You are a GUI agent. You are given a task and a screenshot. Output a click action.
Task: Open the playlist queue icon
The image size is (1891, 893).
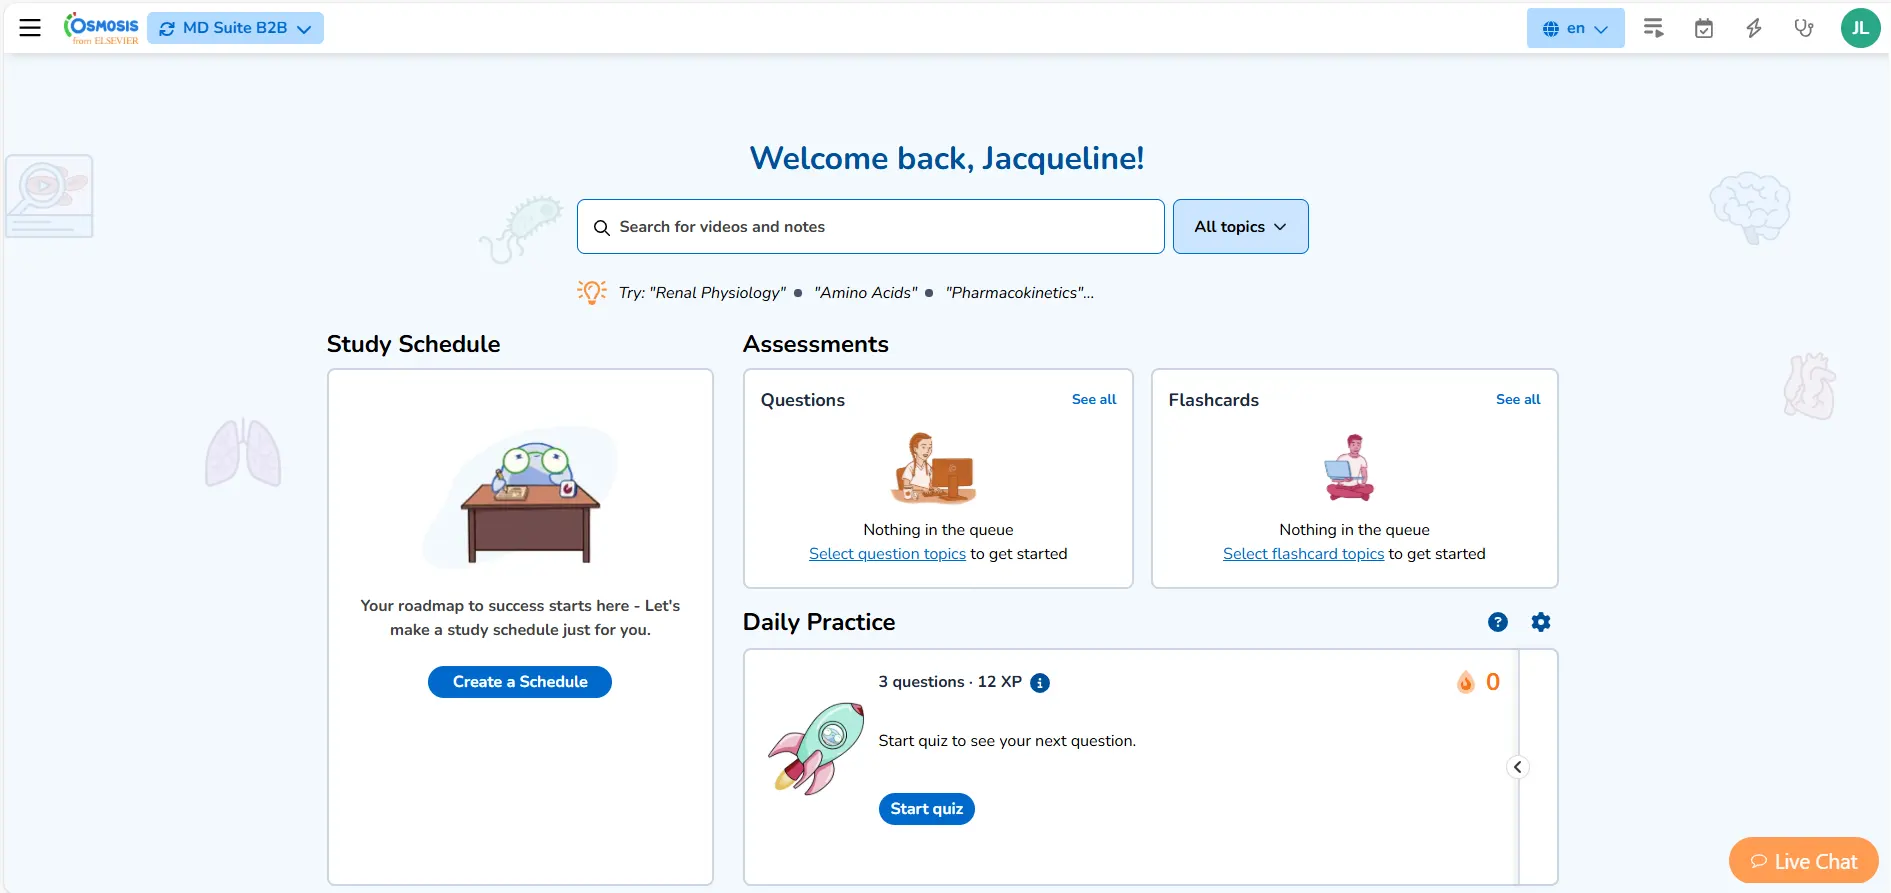coord(1653,28)
